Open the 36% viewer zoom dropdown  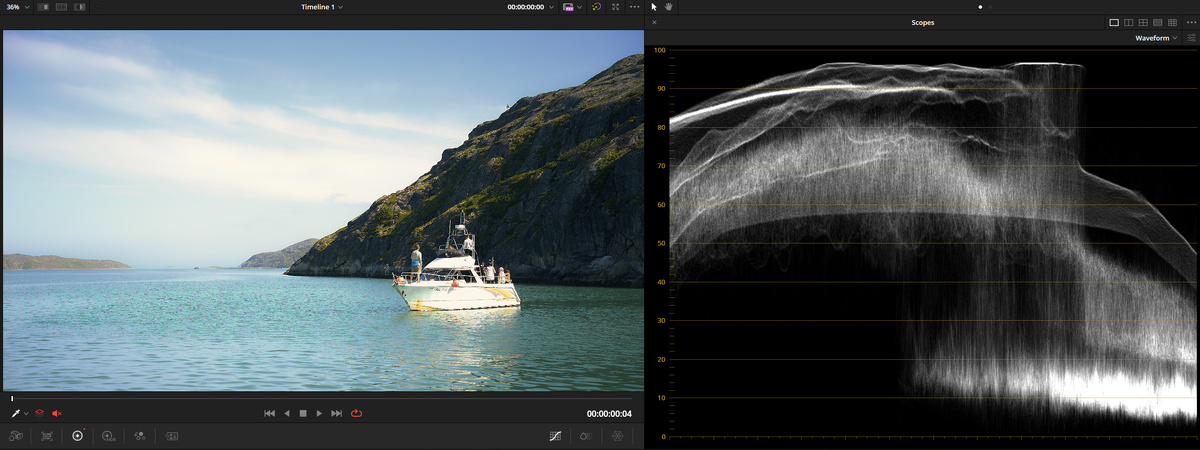(17, 7)
